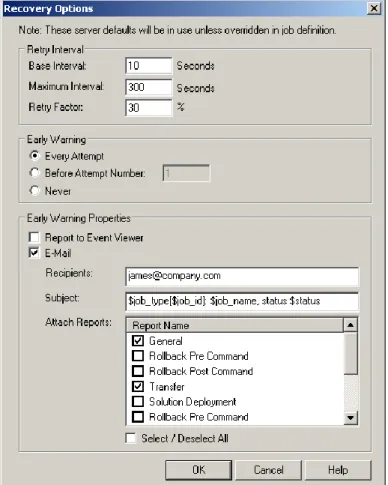Uncheck the General report checkbox
Screen dimensions: 388x485
point(138,341)
